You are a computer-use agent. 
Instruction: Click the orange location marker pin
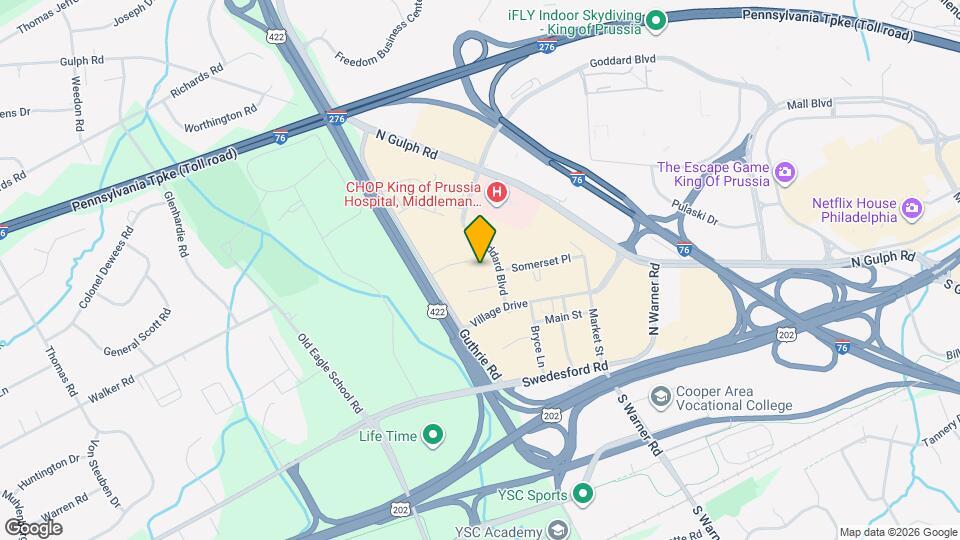[x=480, y=239]
